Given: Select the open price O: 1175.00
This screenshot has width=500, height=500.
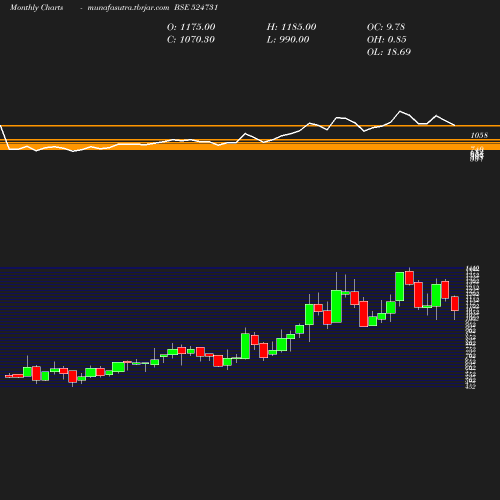Looking at the screenshot, I should 191,27.
